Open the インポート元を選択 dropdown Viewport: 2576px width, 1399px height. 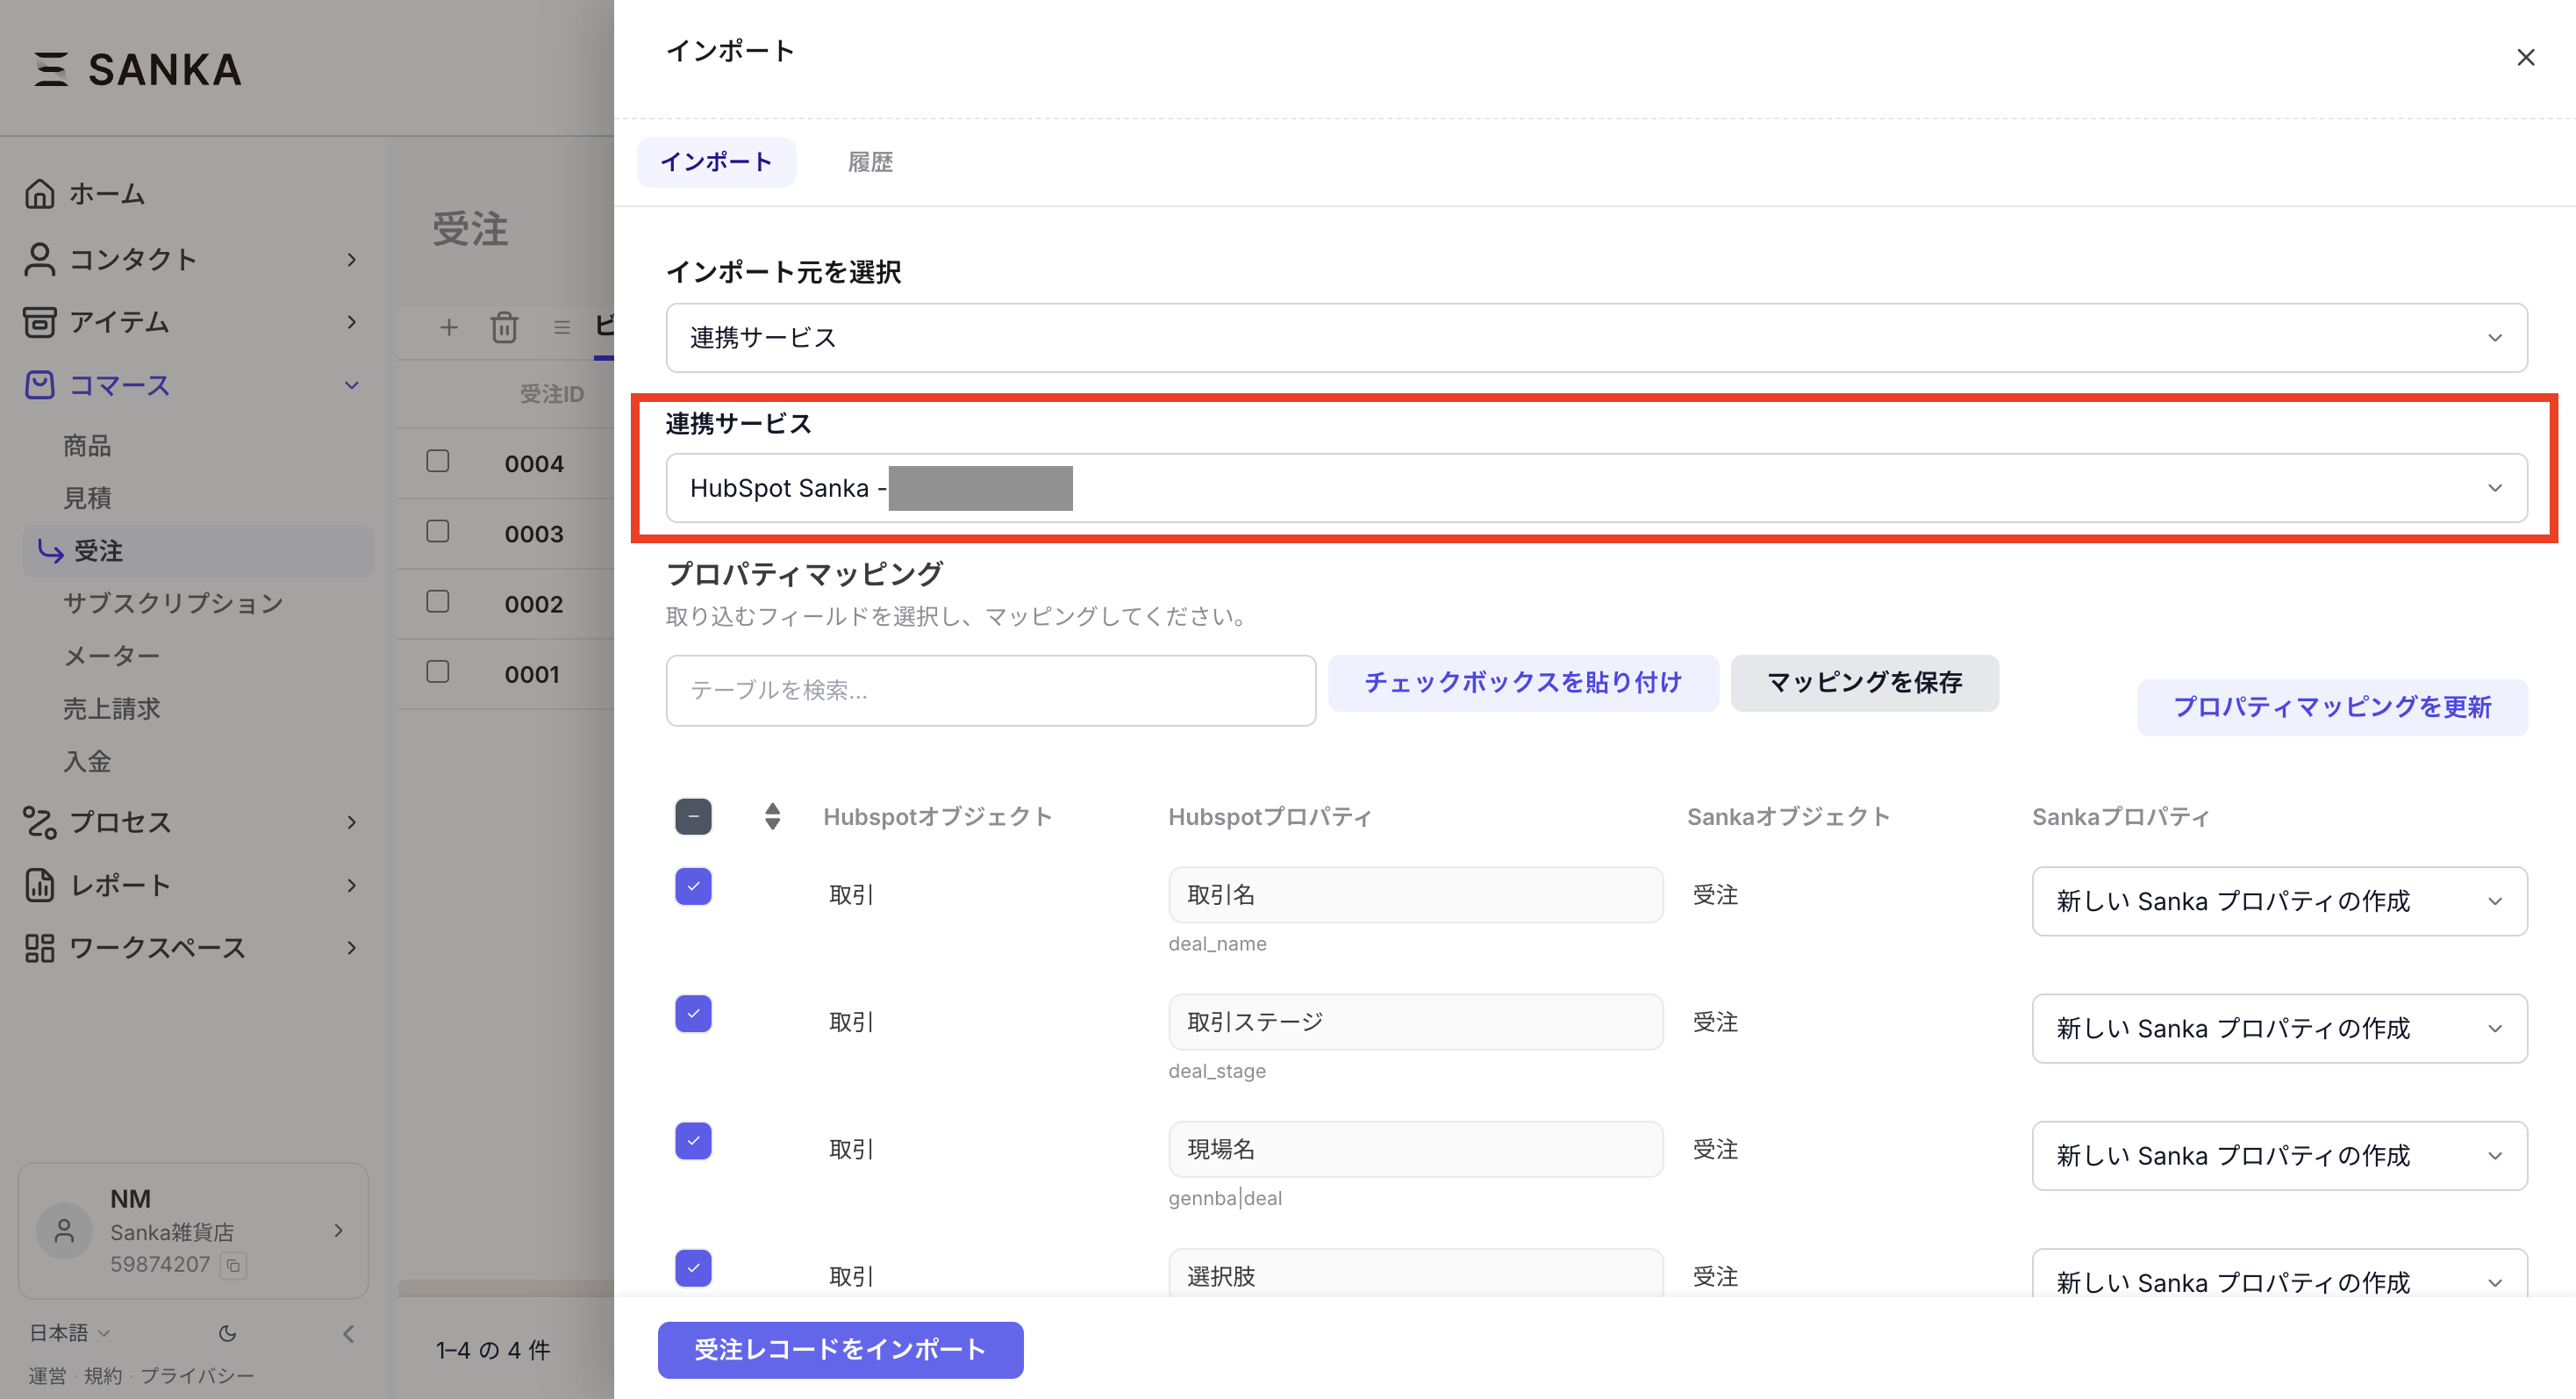coord(1596,338)
